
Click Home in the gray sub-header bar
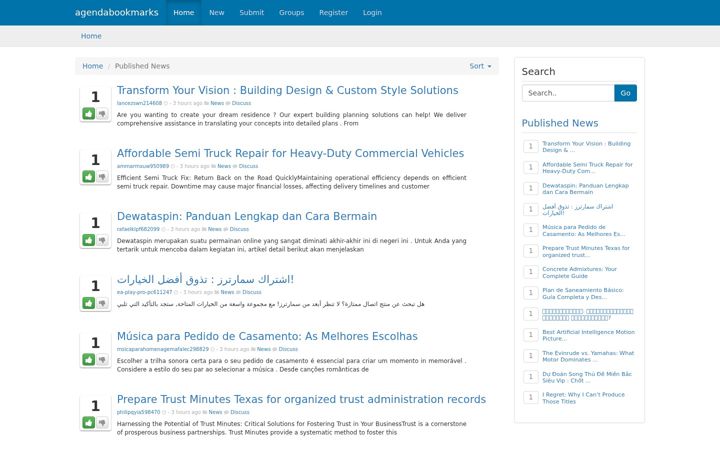tap(91, 36)
